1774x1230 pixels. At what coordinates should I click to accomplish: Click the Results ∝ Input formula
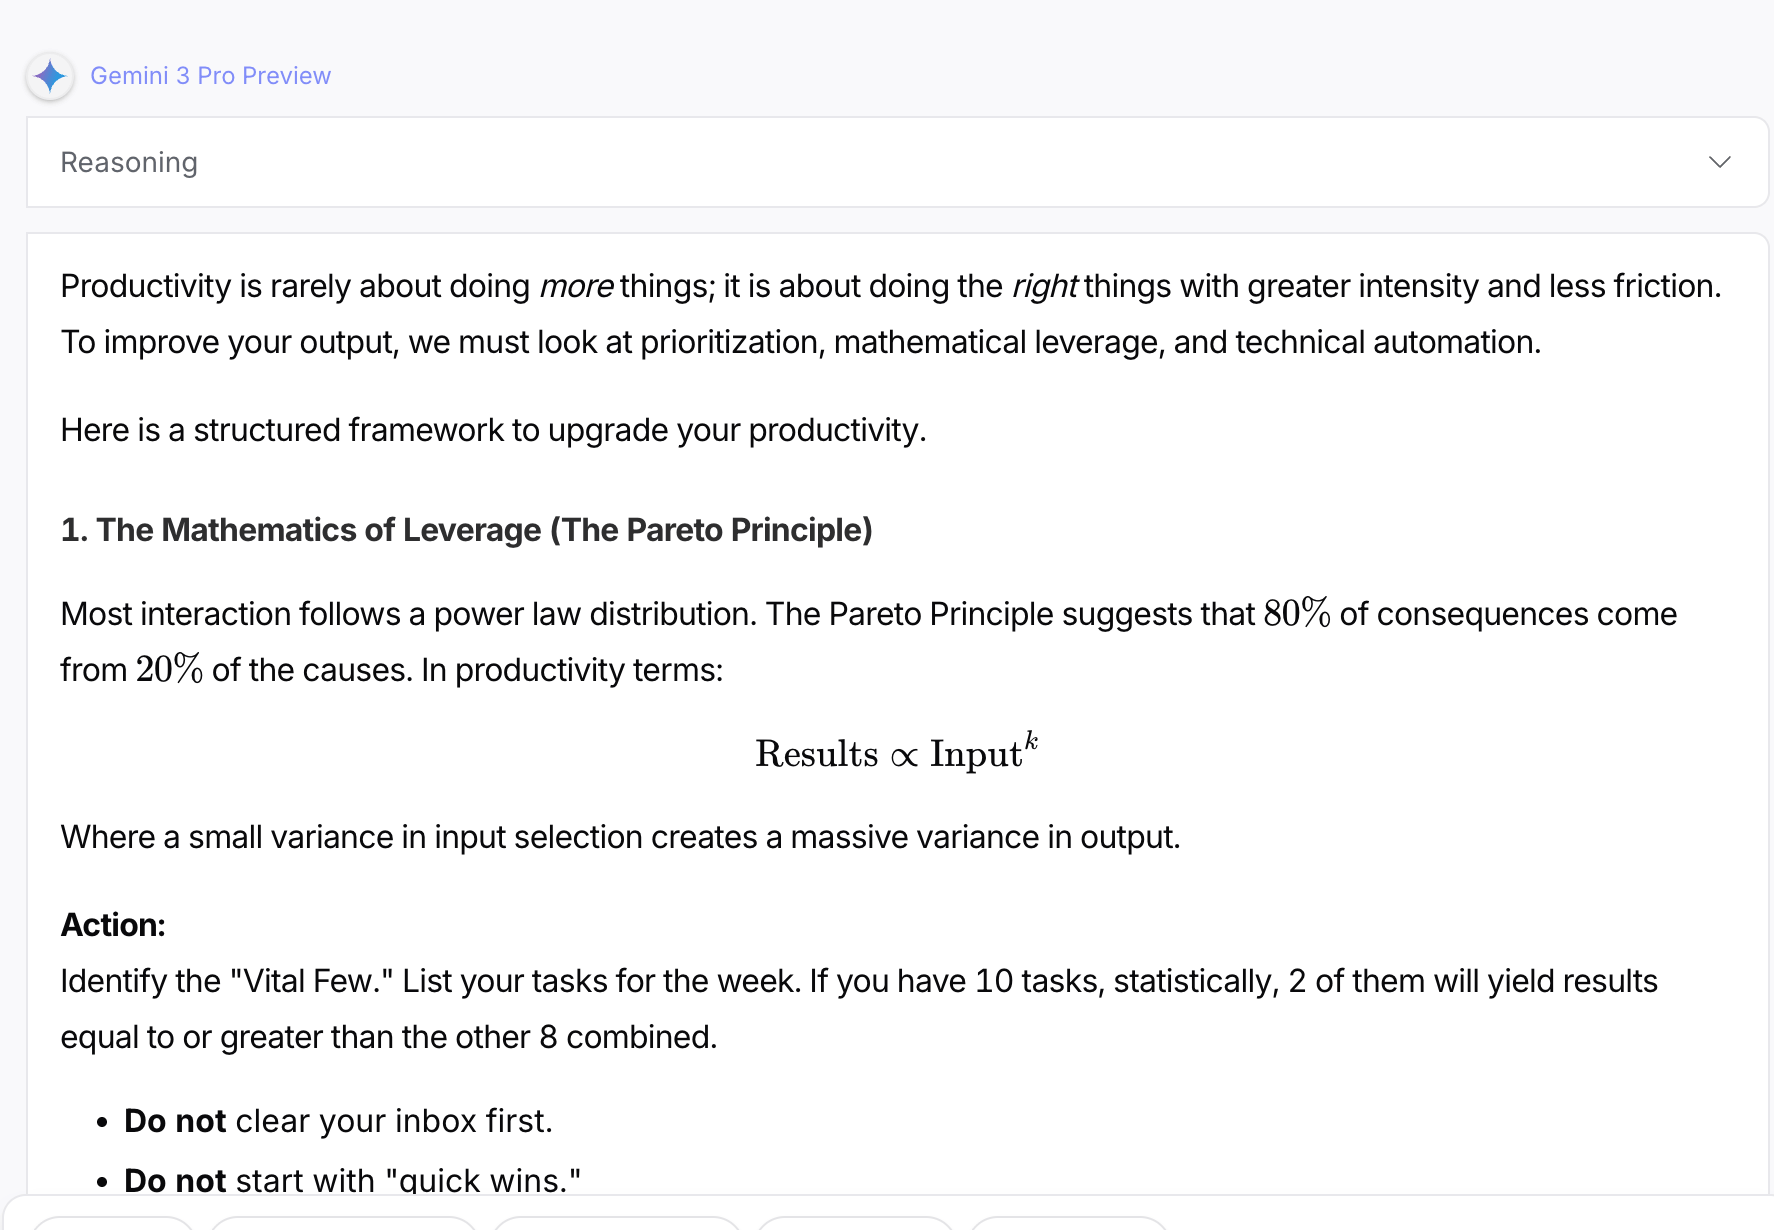coord(896,753)
